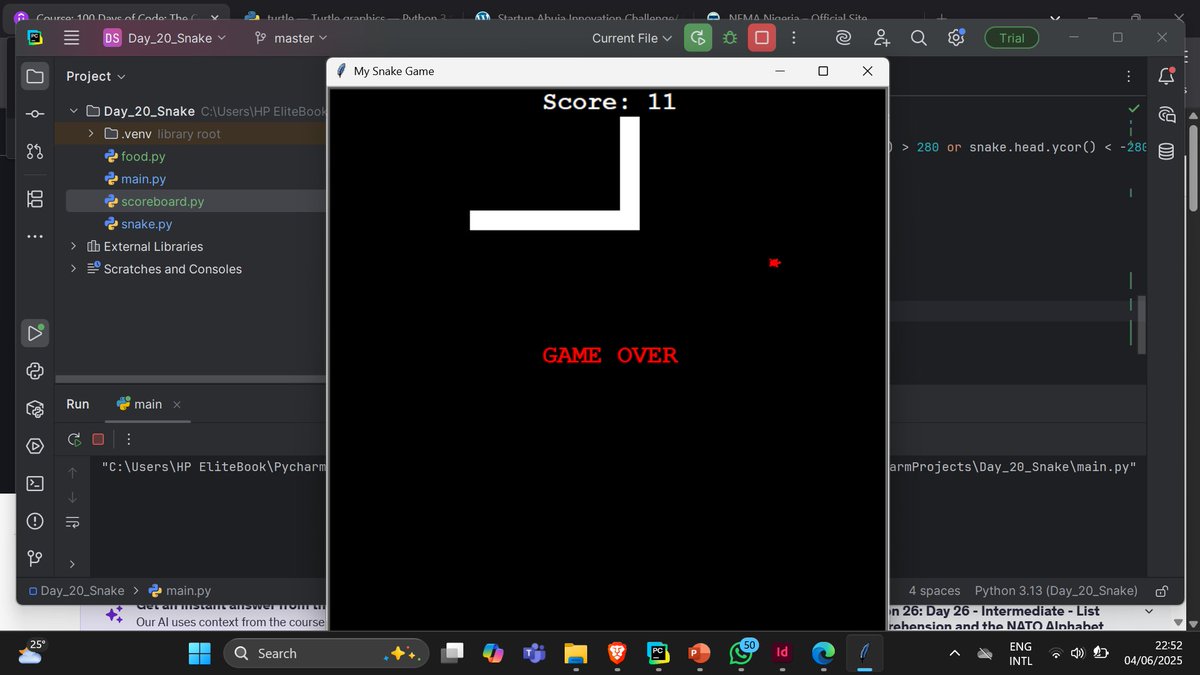Click the Debug main bug icon
The height and width of the screenshot is (675, 1200).
click(x=730, y=37)
